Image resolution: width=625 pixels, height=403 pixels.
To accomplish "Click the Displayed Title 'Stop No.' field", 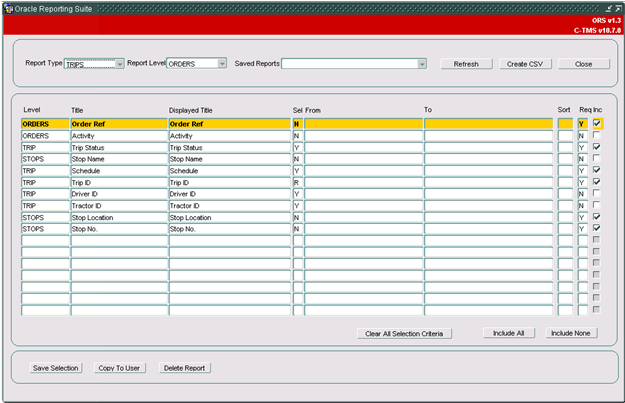I will (229, 229).
